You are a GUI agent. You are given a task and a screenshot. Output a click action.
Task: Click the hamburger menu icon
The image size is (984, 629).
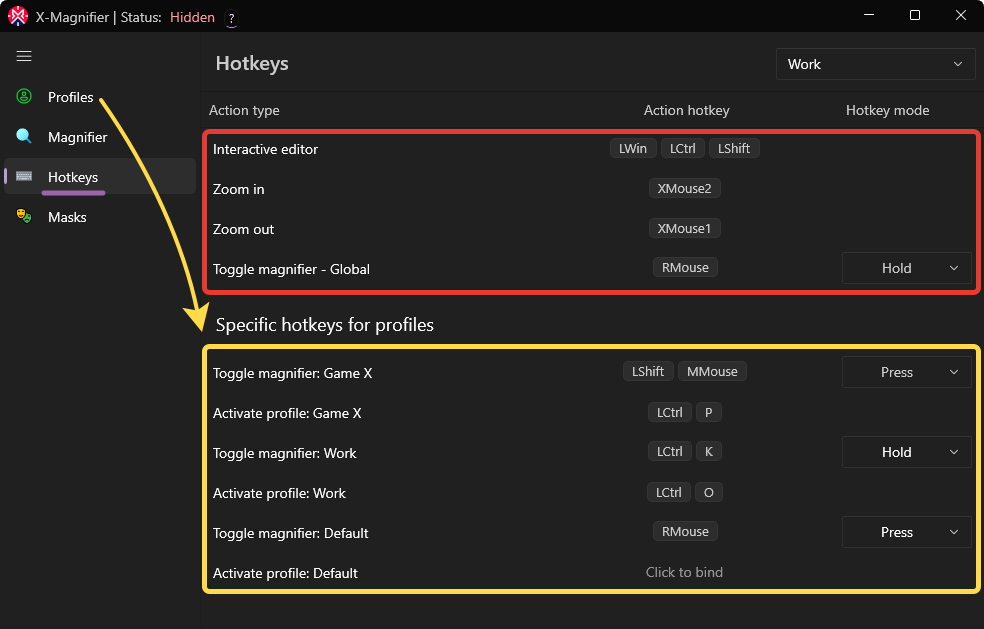(24, 57)
